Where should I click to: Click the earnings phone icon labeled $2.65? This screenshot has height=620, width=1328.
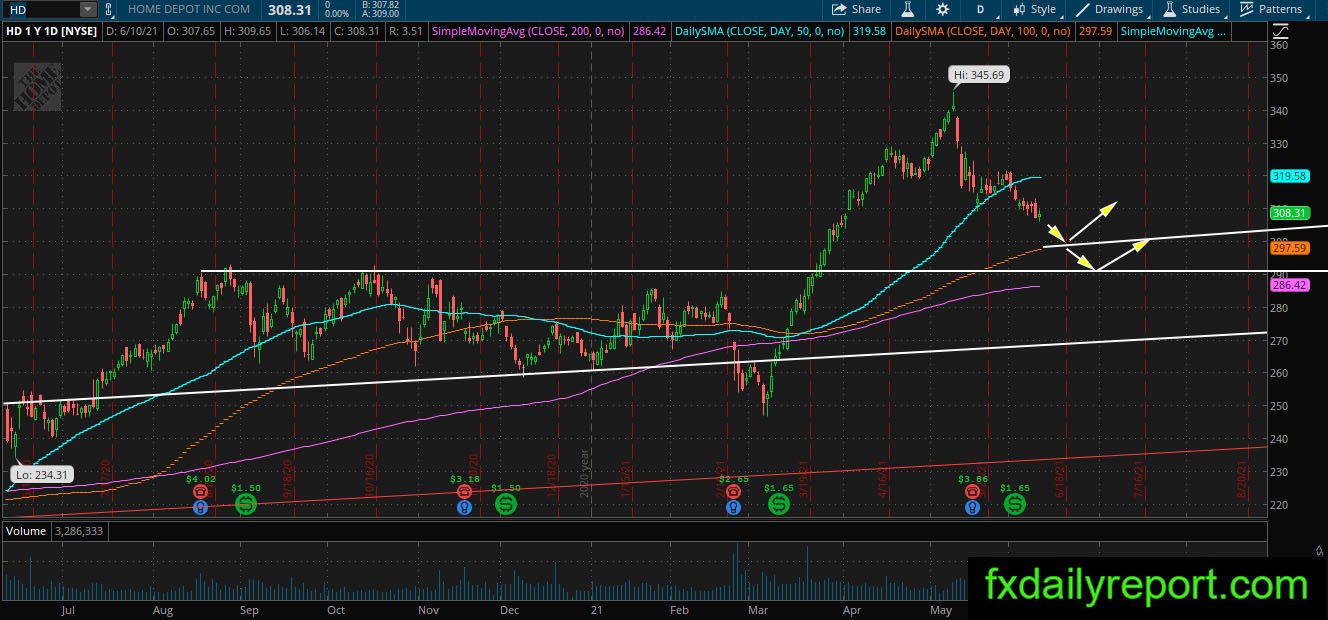(x=733, y=492)
